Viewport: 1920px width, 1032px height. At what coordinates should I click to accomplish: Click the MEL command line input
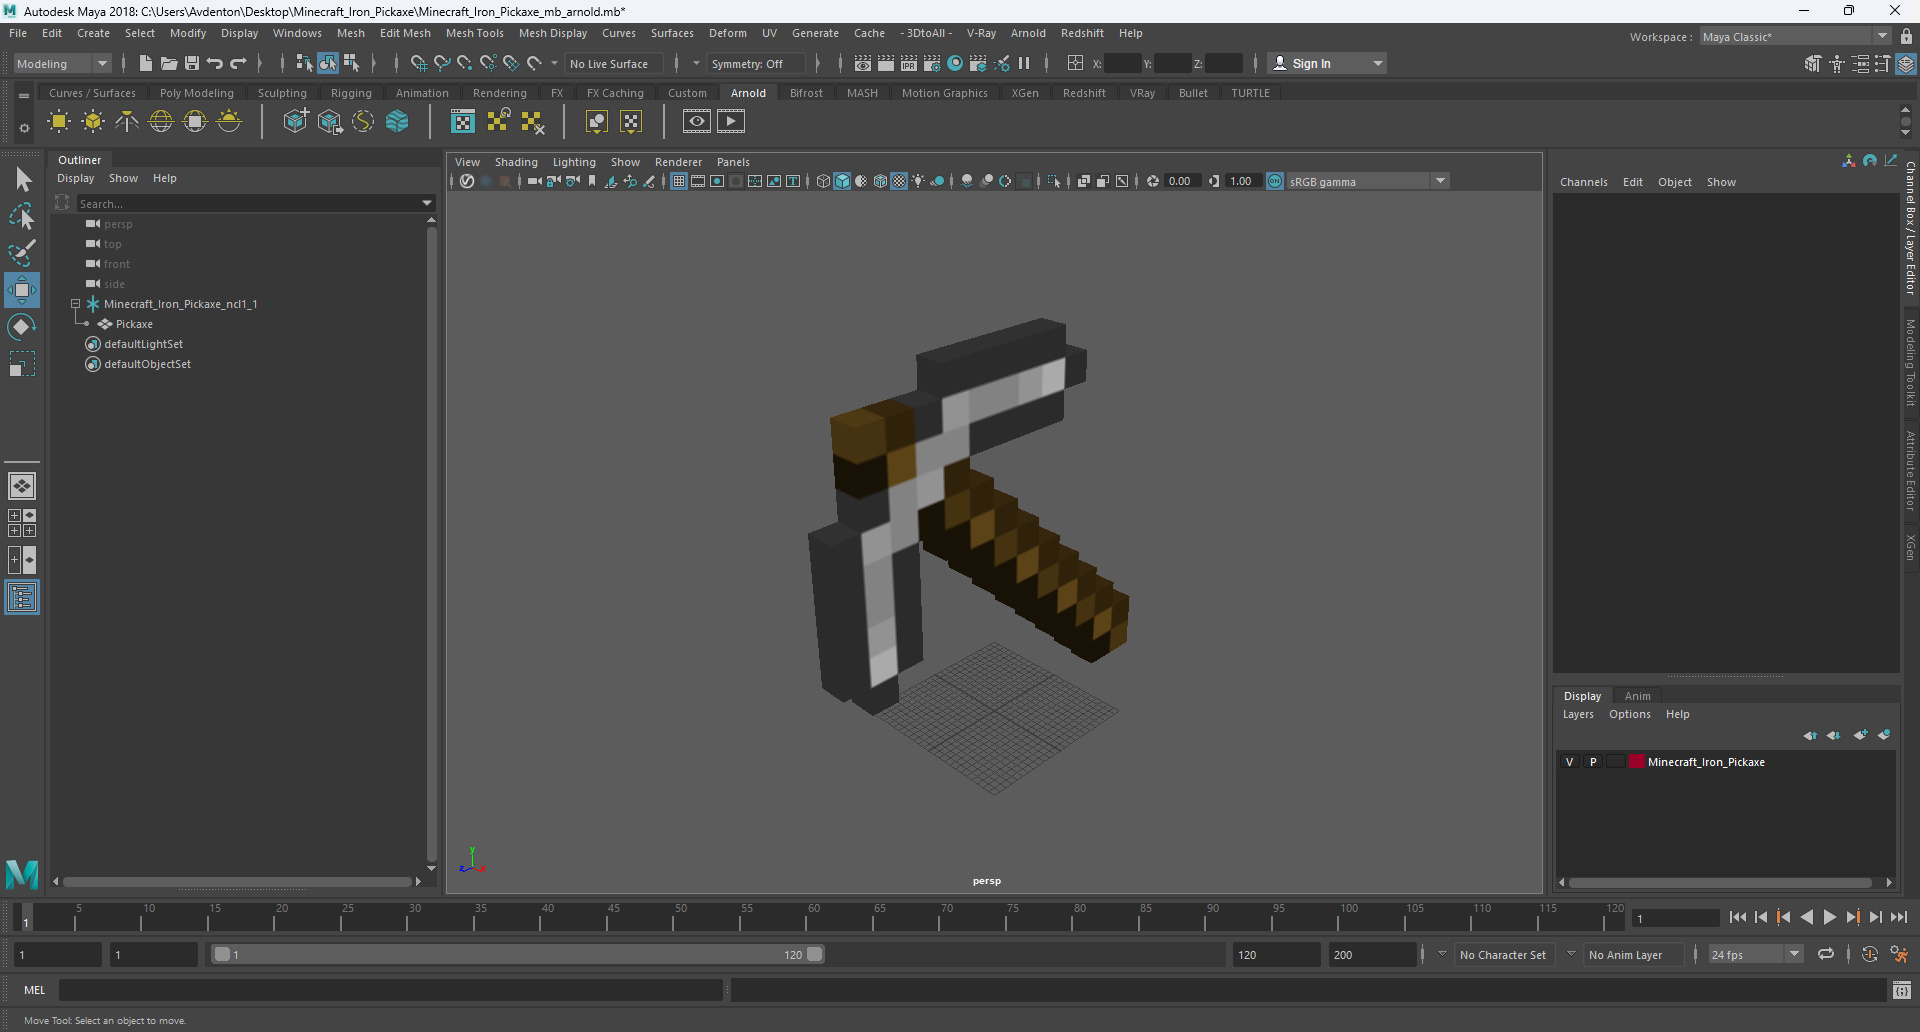390,990
